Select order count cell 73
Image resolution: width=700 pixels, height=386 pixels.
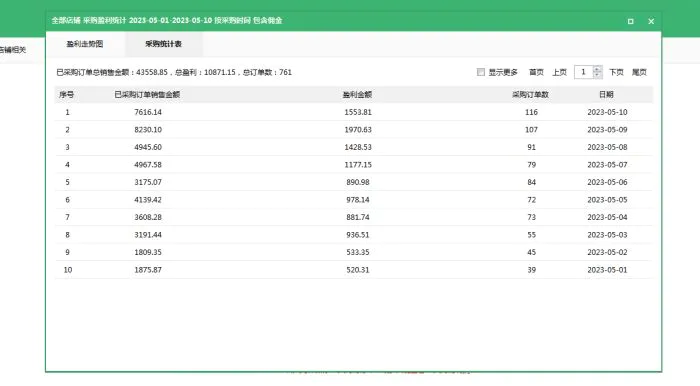tap(531, 217)
